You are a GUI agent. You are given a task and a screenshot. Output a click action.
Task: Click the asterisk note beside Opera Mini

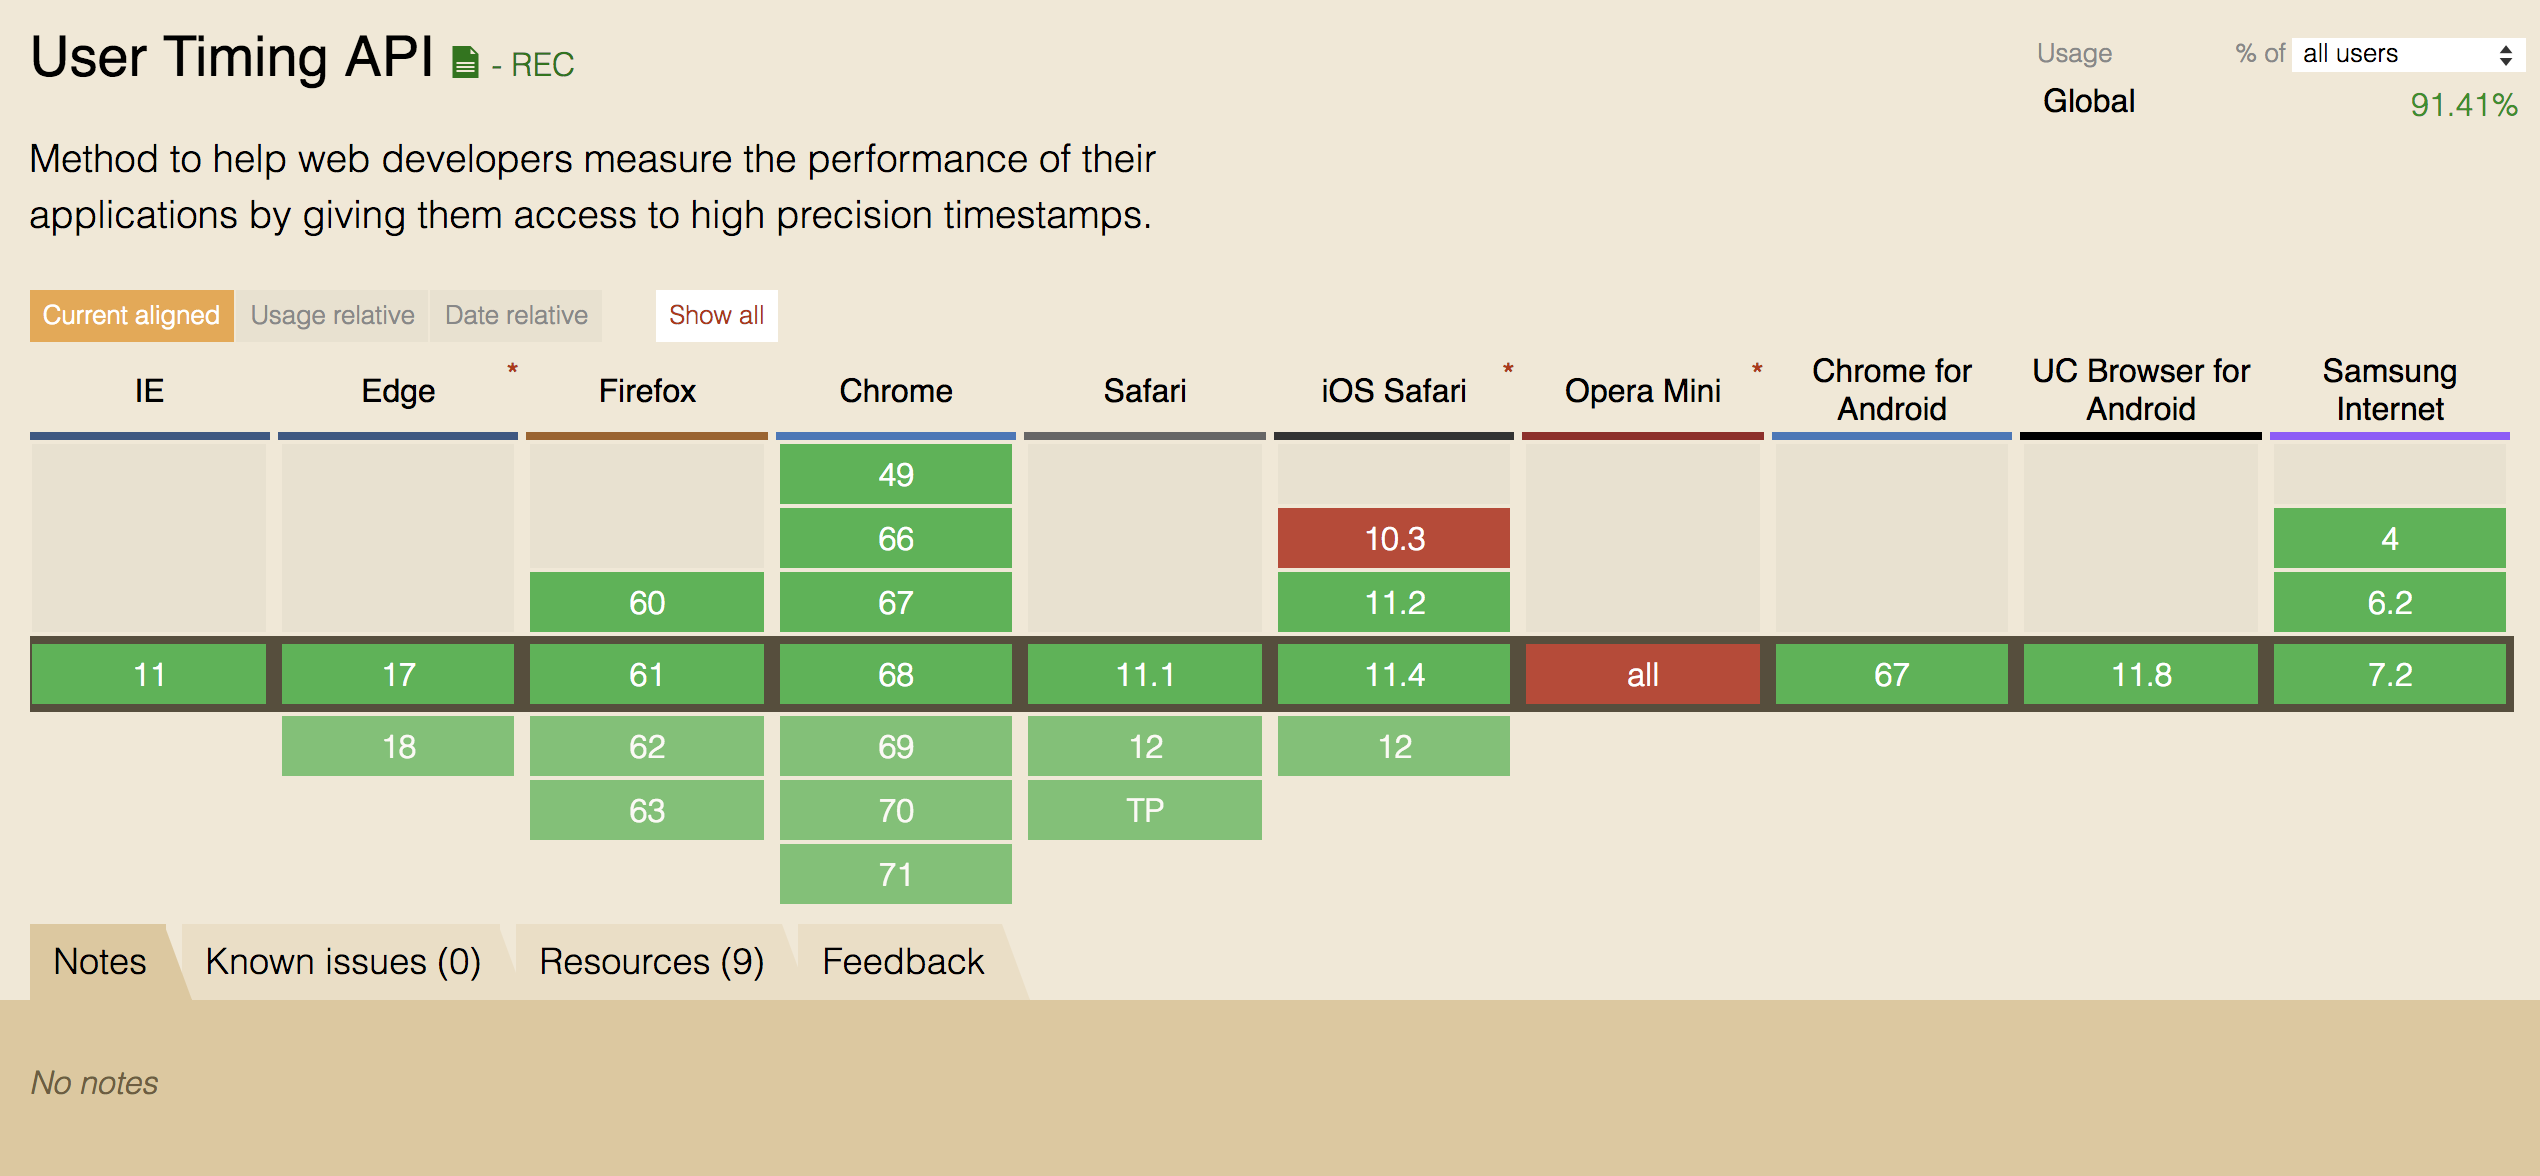1757,369
